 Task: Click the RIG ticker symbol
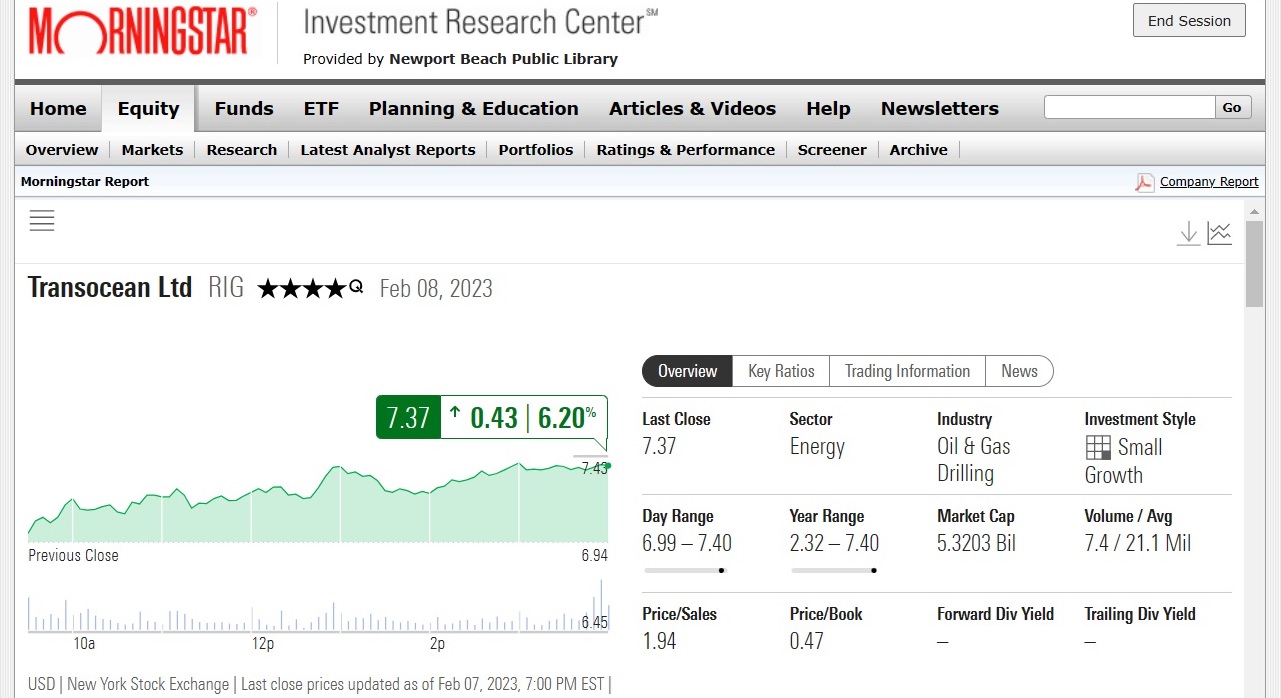pyautogui.click(x=226, y=288)
